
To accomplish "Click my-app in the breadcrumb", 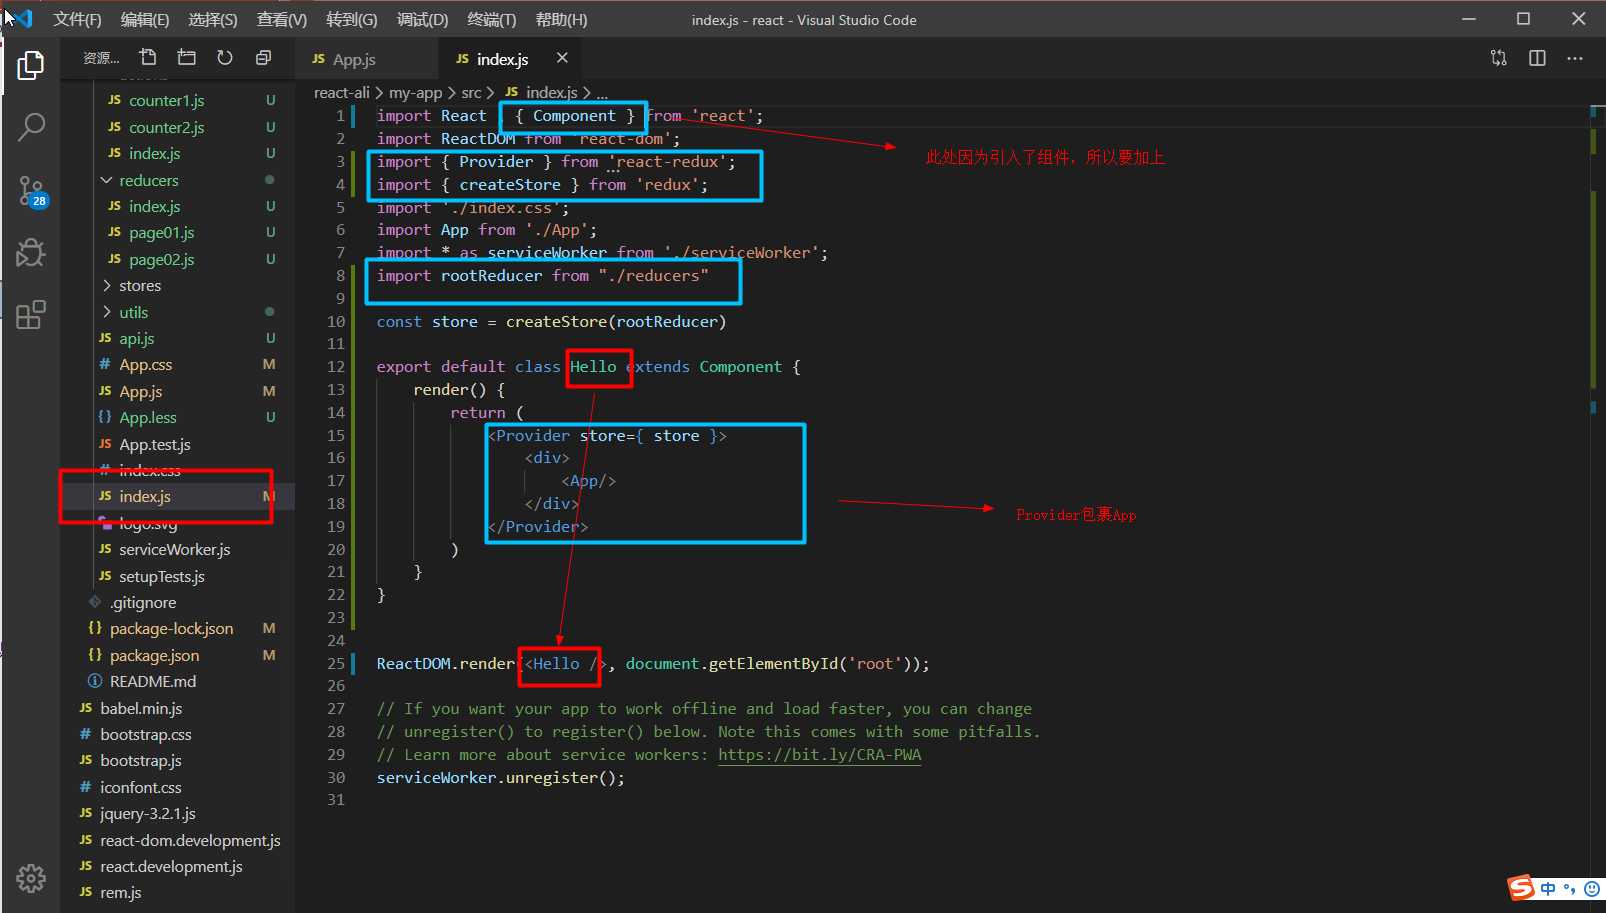I will 415,93.
